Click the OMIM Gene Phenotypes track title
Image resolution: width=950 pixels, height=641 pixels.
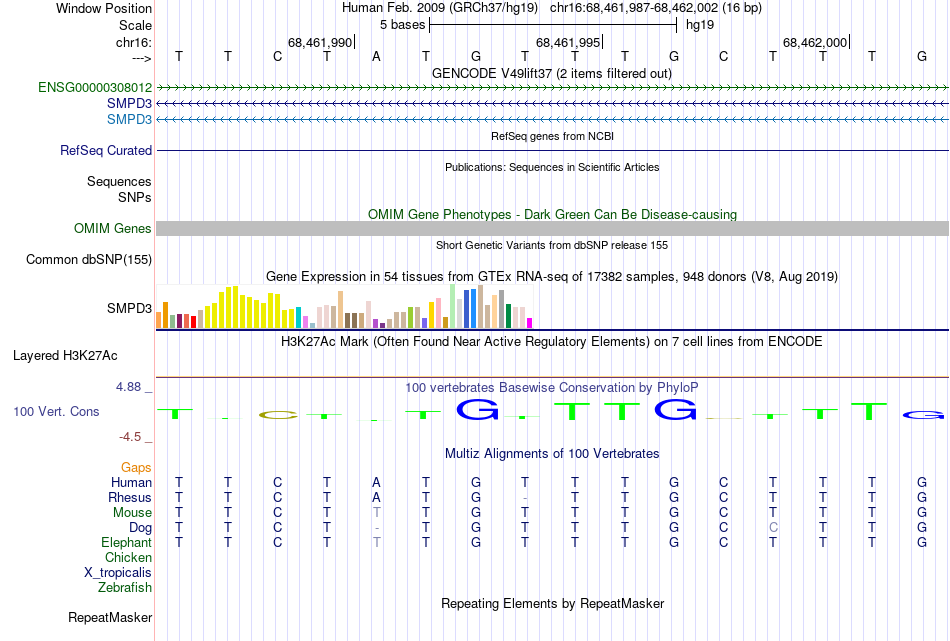(x=553, y=214)
